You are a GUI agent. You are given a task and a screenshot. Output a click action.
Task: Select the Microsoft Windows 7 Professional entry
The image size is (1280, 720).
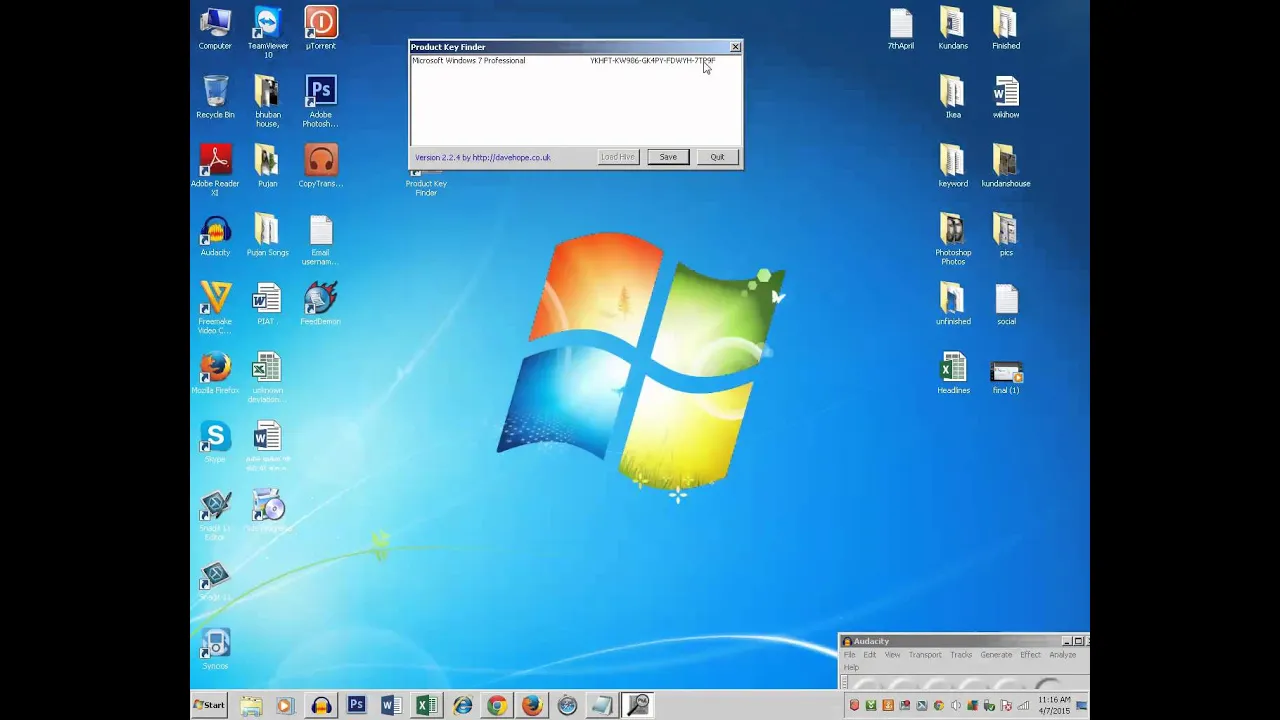(x=468, y=60)
